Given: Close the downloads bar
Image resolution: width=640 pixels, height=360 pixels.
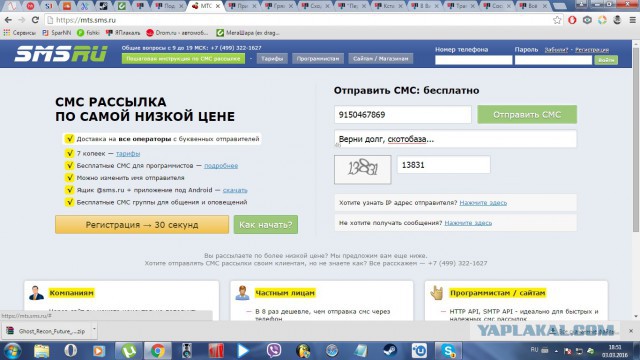Looking at the screenshot, I should (631, 331).
